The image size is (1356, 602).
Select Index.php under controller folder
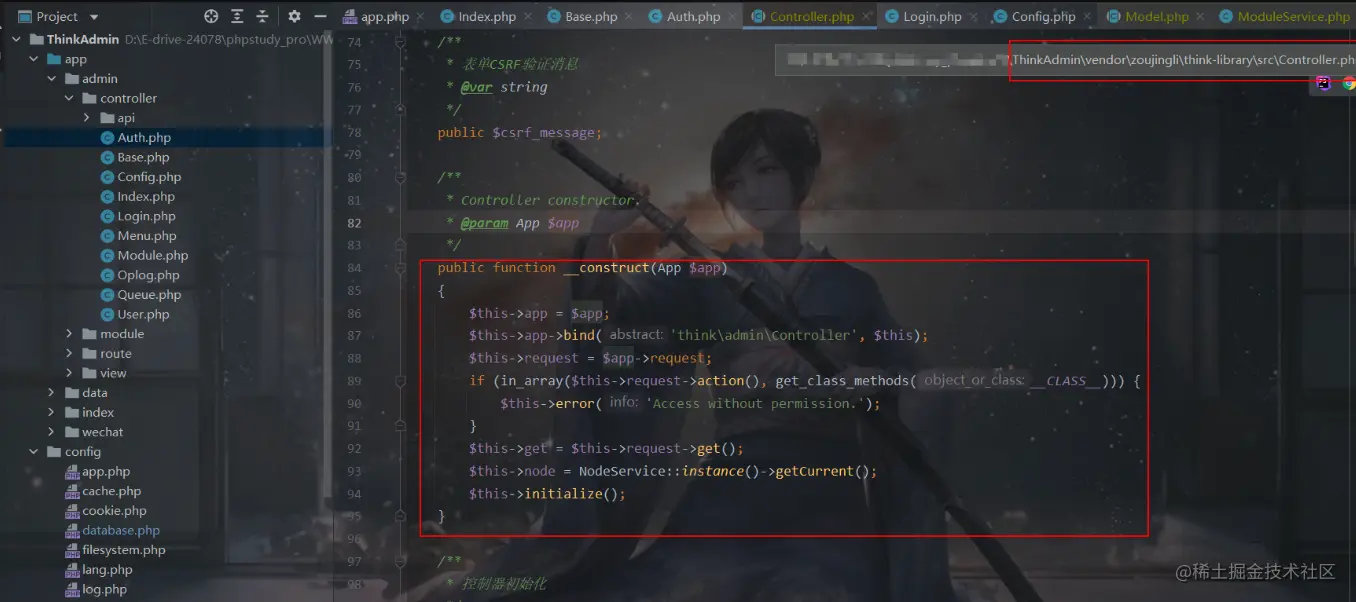point(146,197)
